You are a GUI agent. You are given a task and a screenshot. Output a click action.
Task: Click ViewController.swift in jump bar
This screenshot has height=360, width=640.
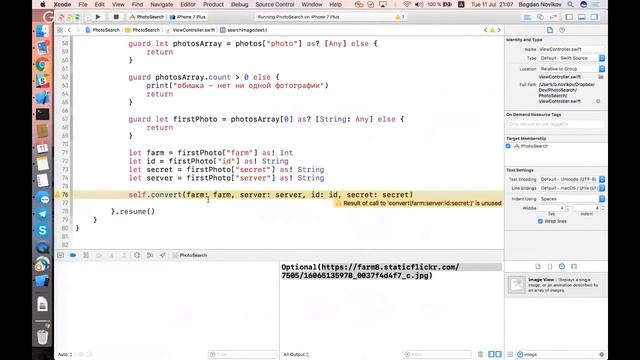(x=193, y=30)
